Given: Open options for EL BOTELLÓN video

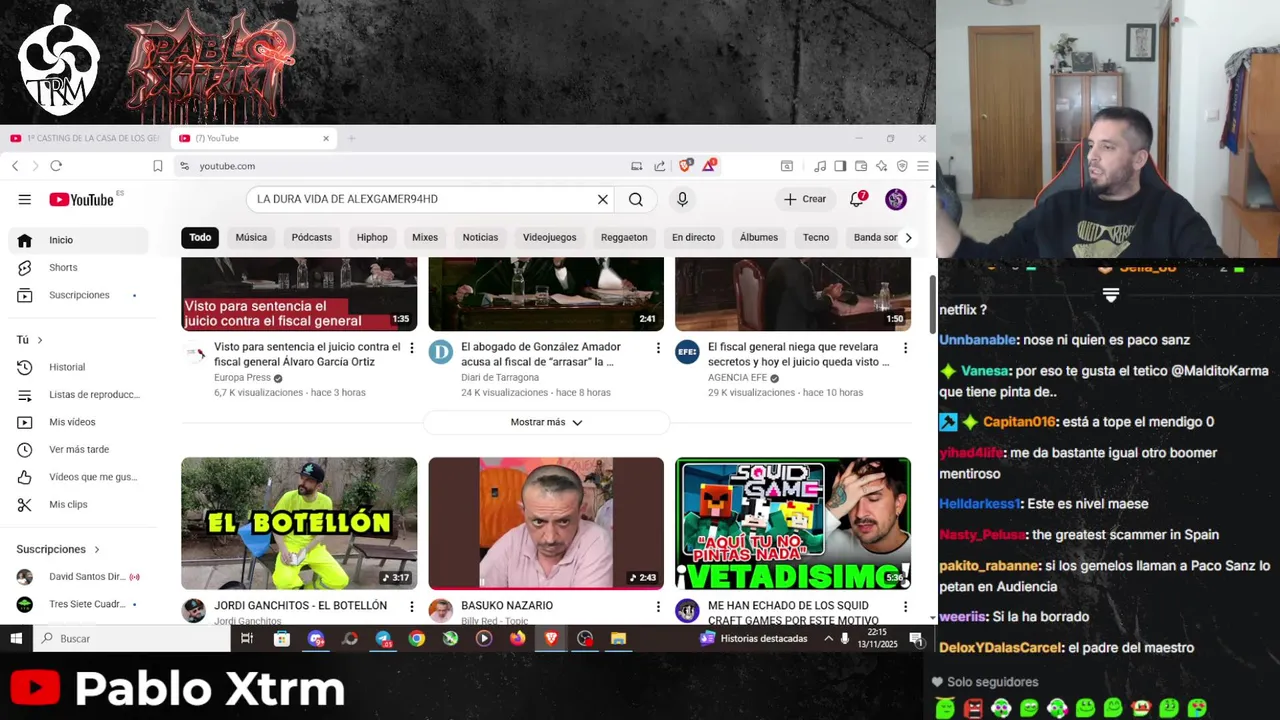Looking at the screenshot, I should [411, 606].
